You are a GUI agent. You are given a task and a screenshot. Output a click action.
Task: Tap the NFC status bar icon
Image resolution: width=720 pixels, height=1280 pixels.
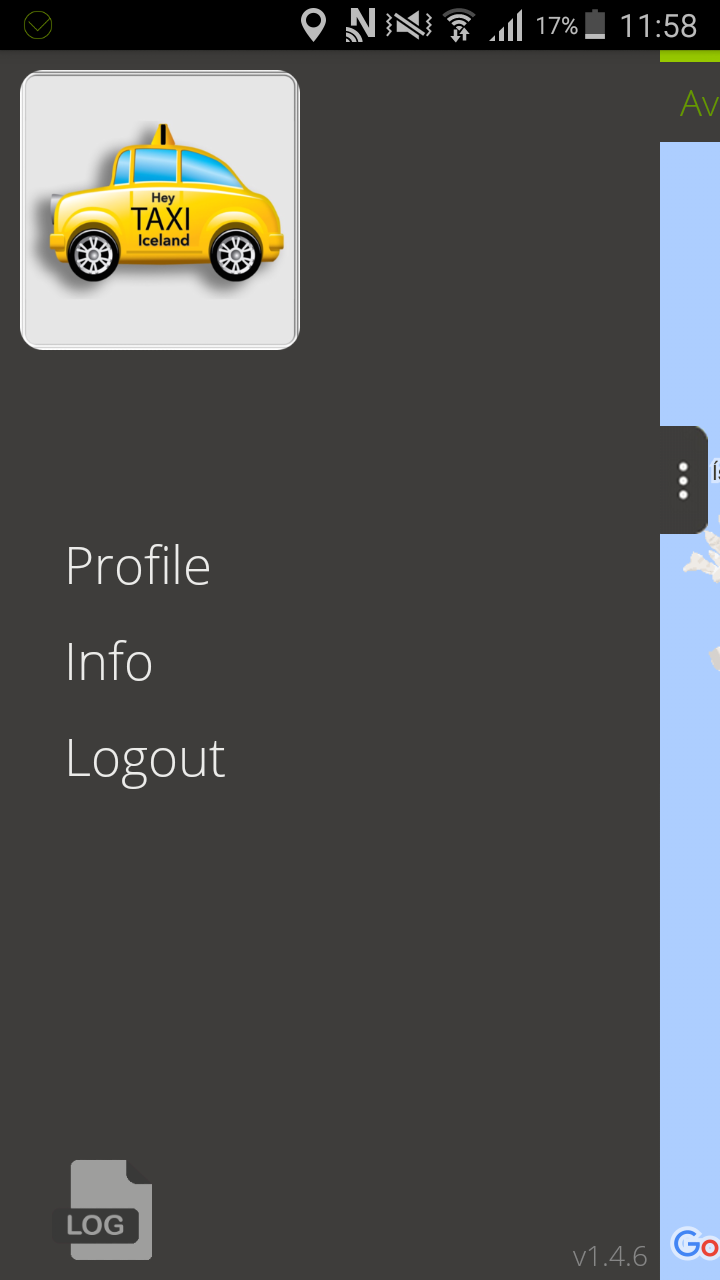[x=361, y=25]
